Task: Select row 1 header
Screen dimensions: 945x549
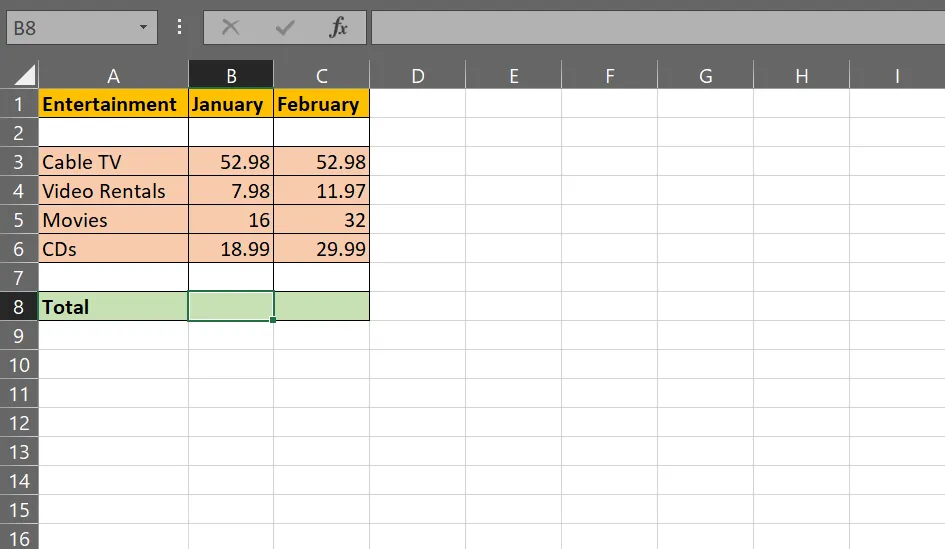Action: click(19, 104)
